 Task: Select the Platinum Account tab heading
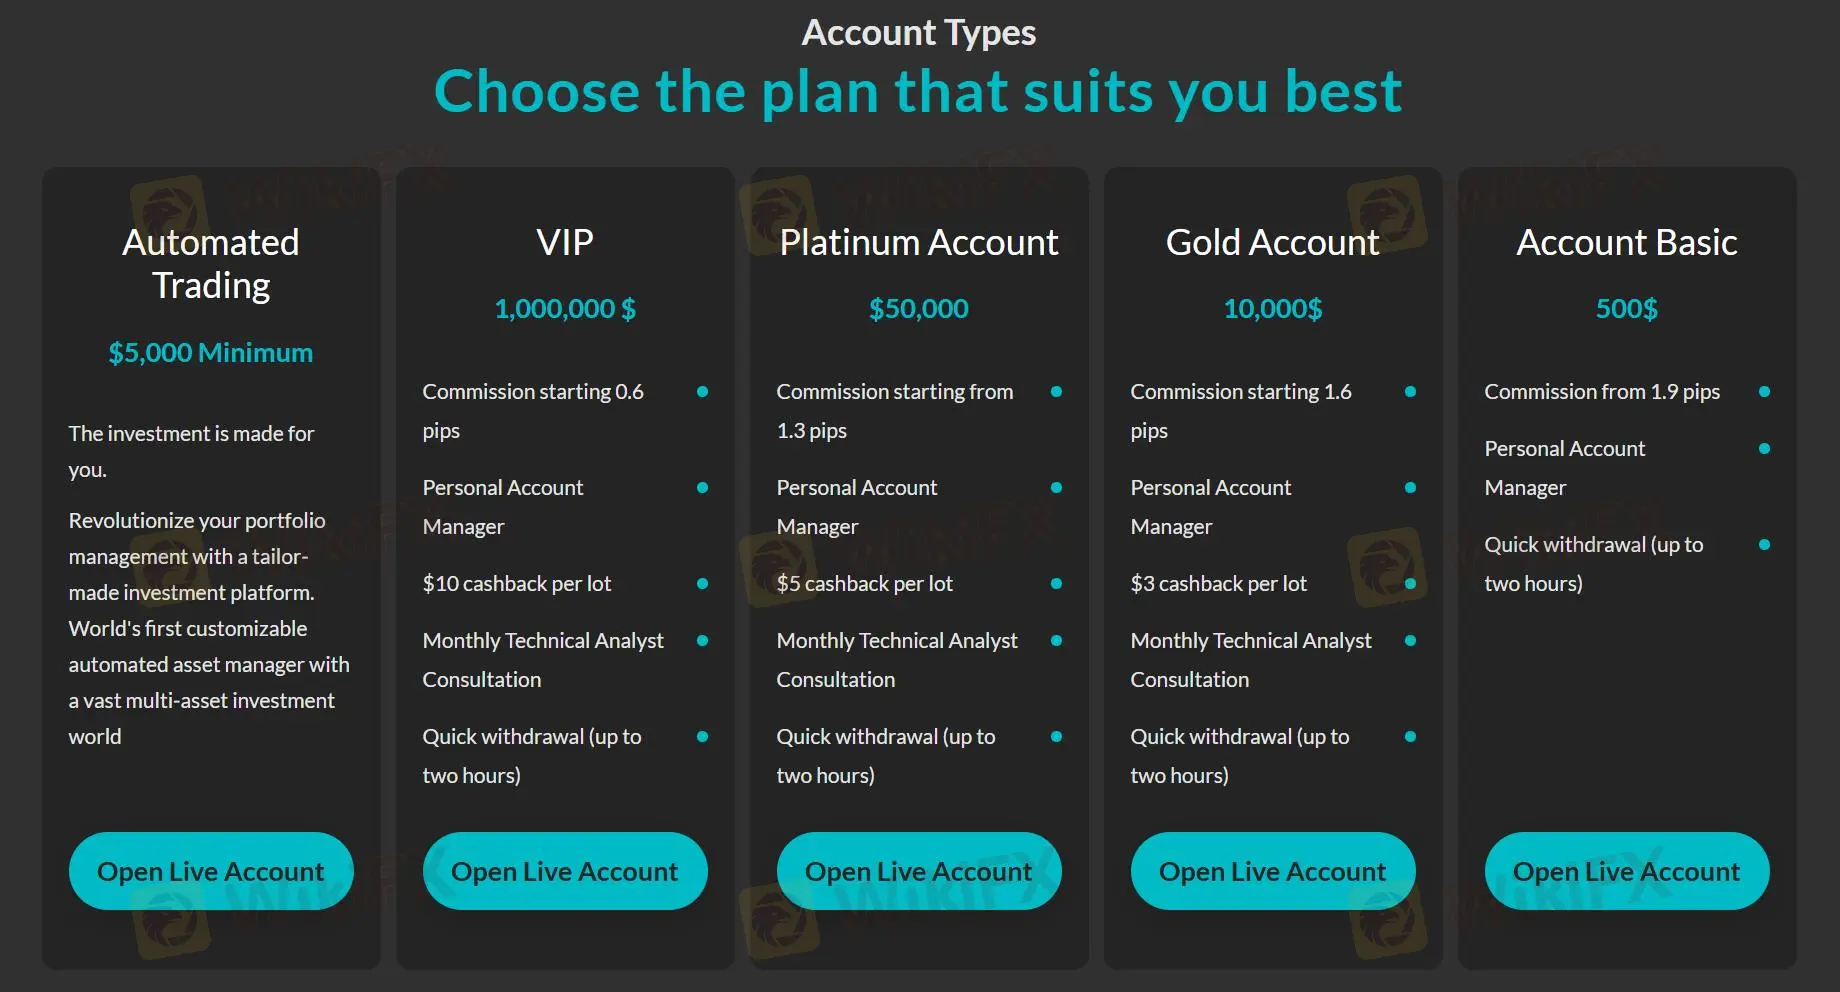click(x=919, y=242)
